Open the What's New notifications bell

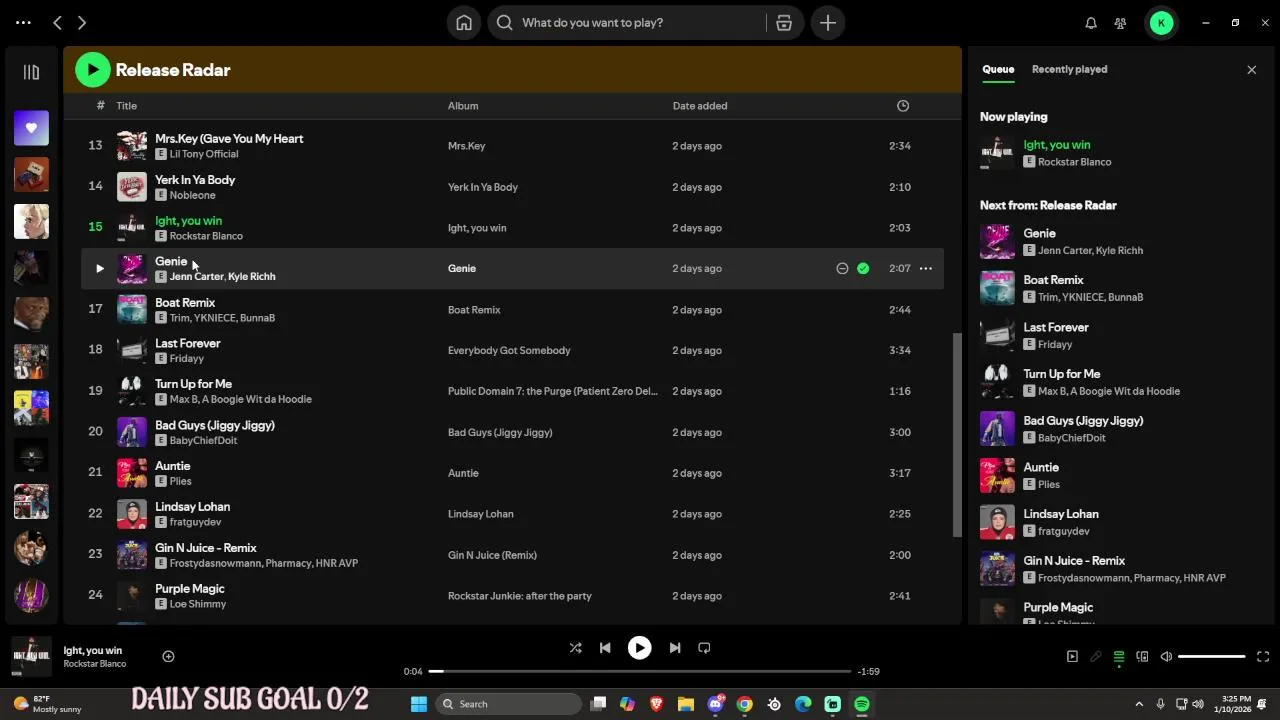1091,23
